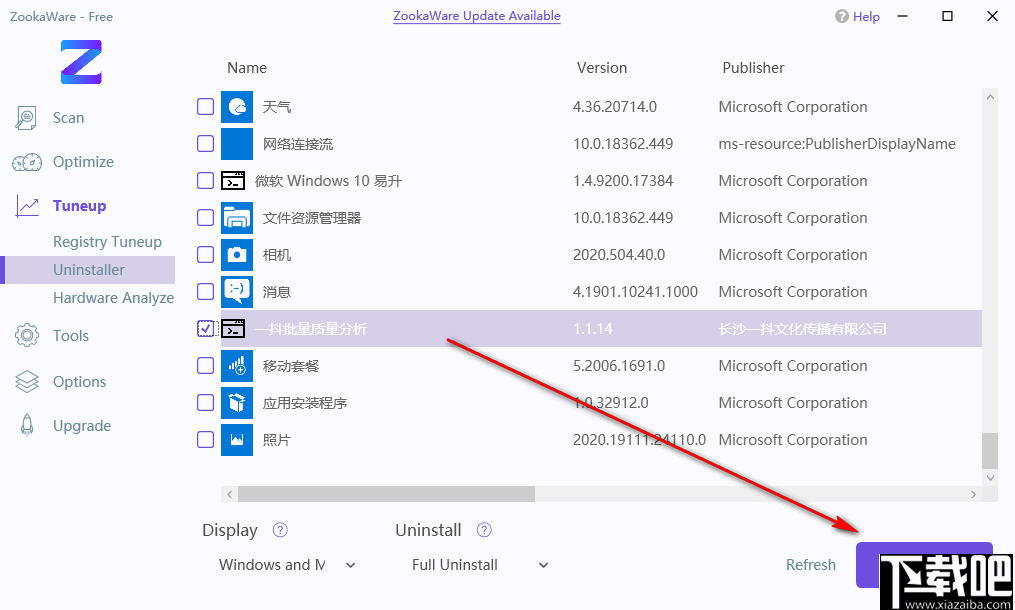
Task: Click the 相机 camera app icon
Action: point(237,255)
